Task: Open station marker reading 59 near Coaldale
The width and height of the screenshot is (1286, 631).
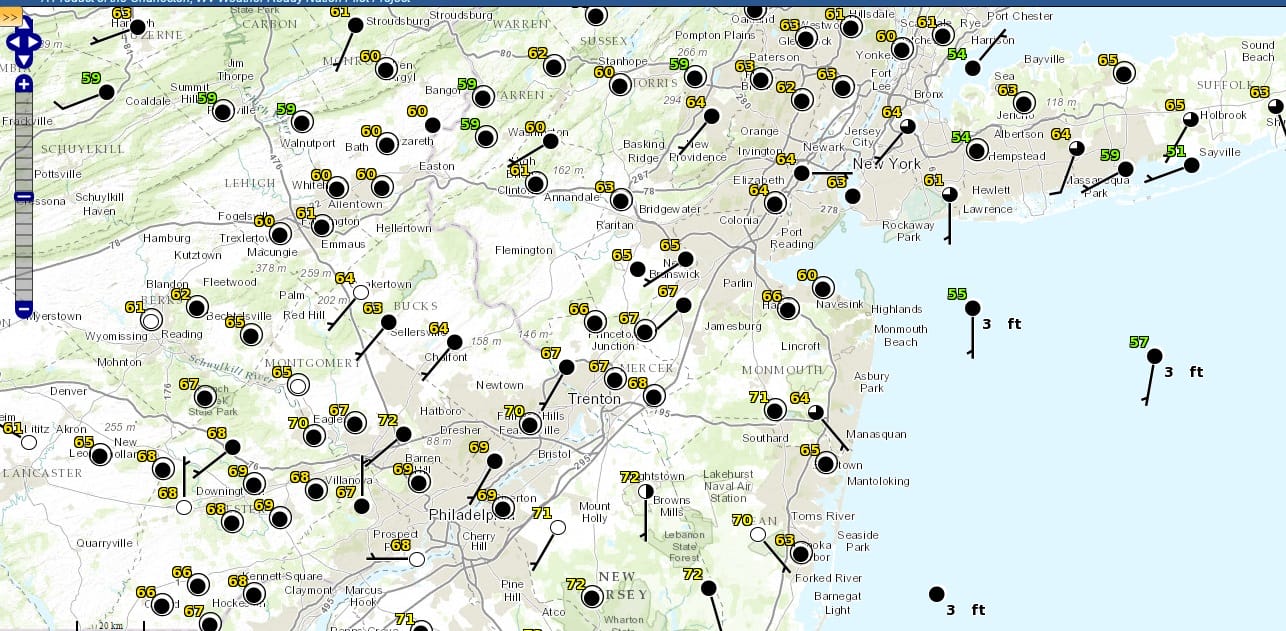Action: pos(106,92)
